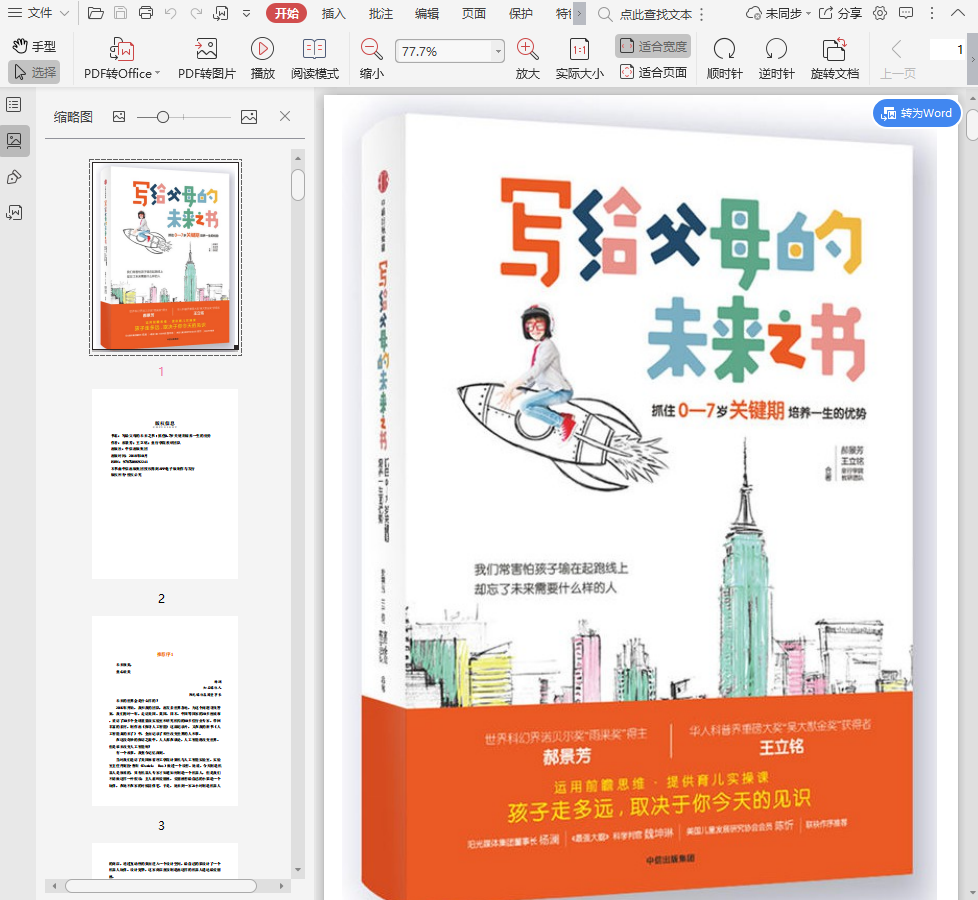Expand the quick access toolbar dropdown arrow
The image size is (978, 900).
tap(247, 12)
